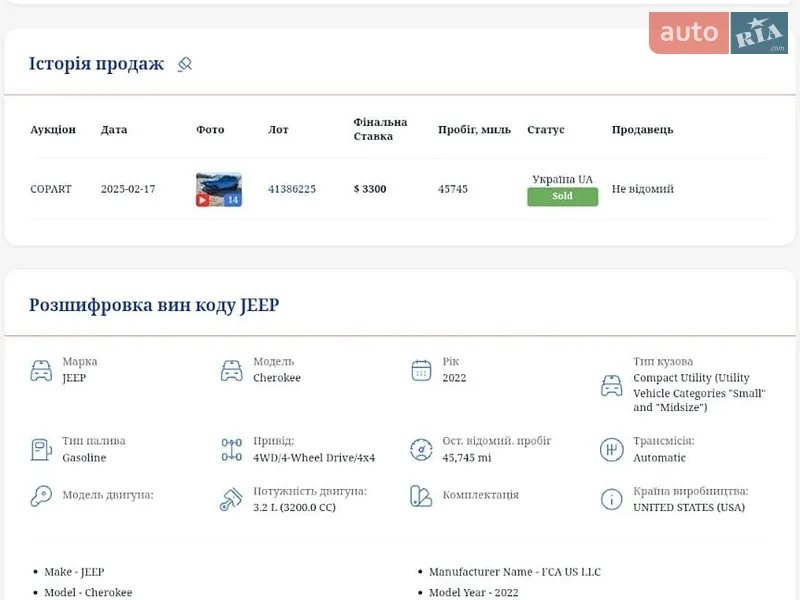Select the year value 2022

click(x=454, y=378)
